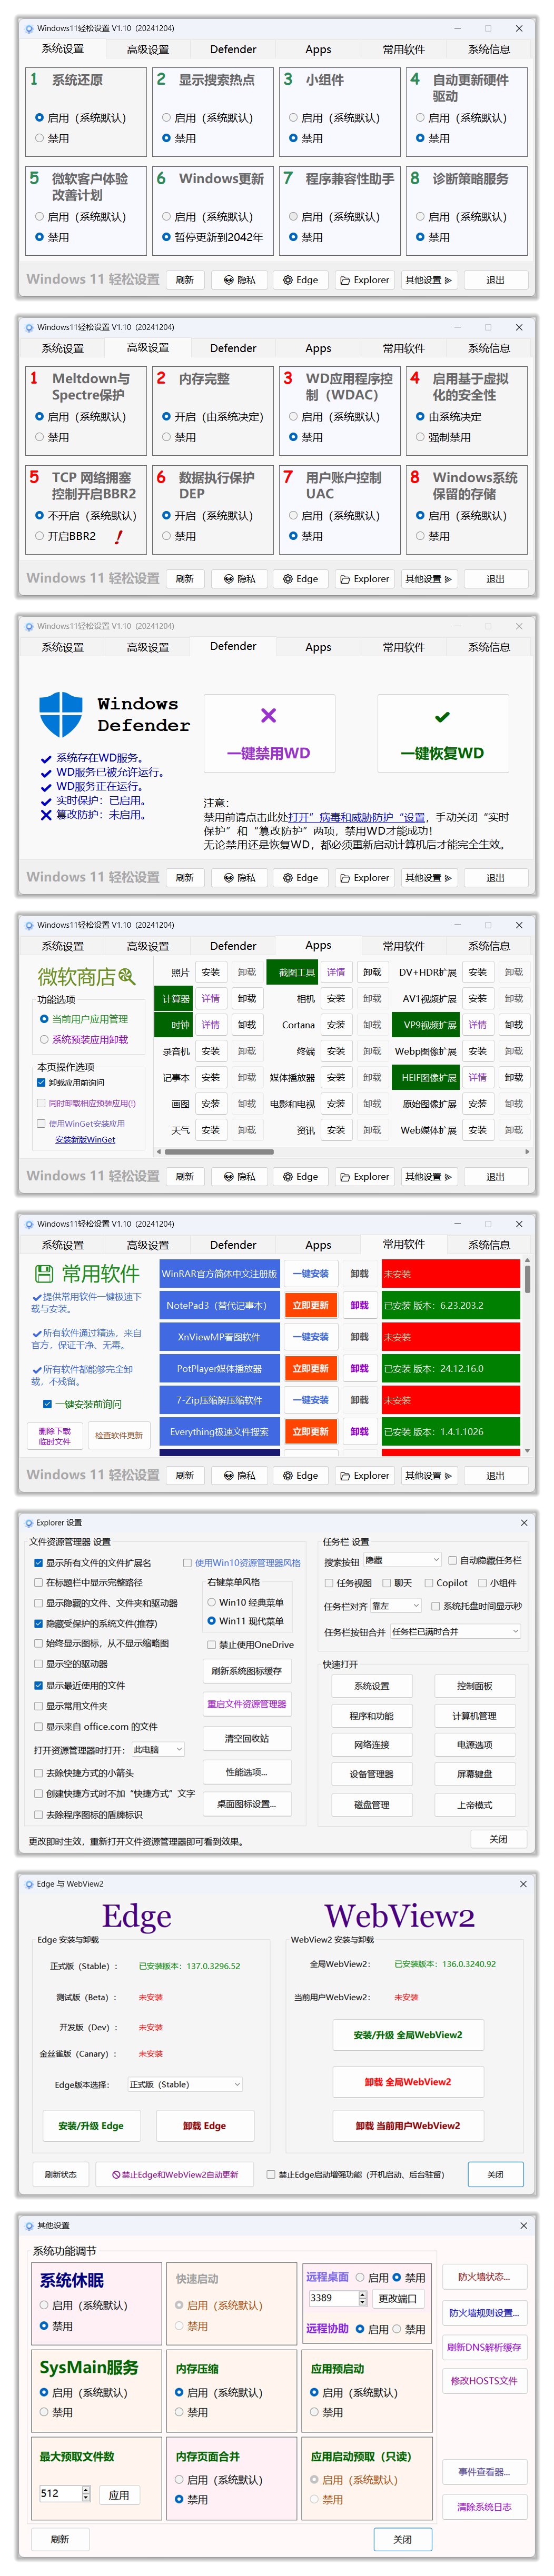Click 卸载 Edge button

click(x=204, y=2126)
